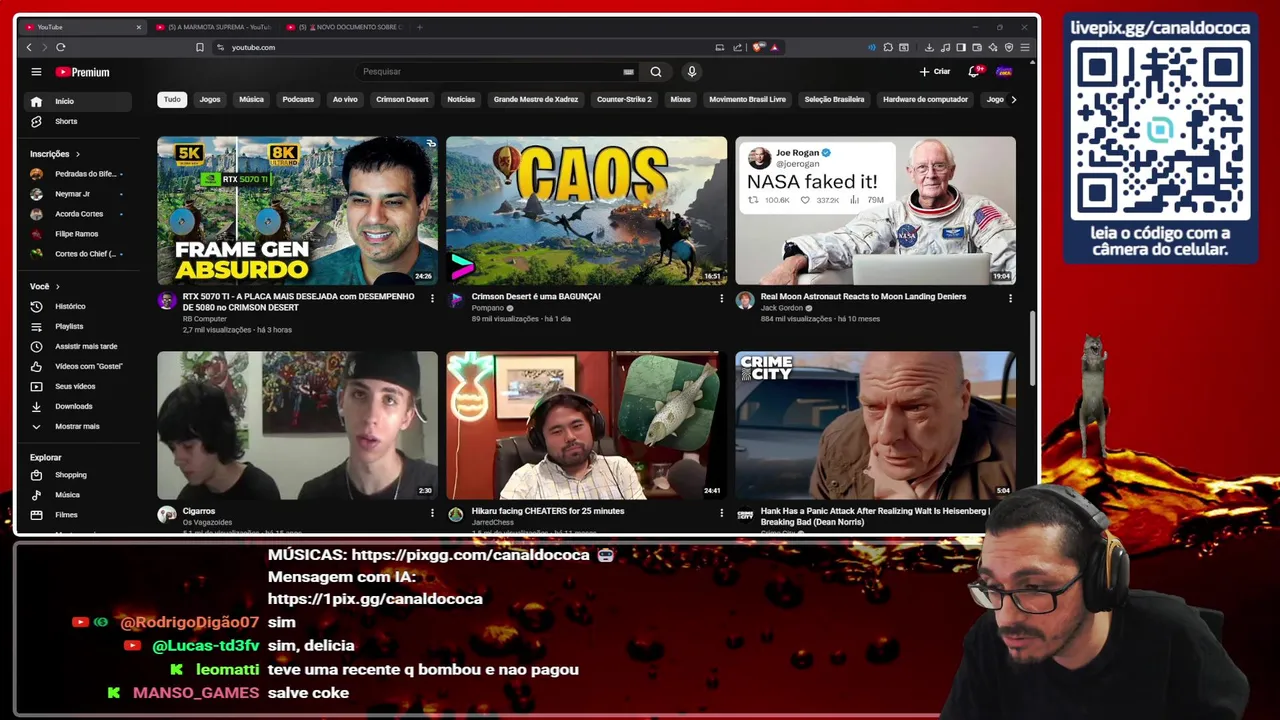Open browser downloads icon
The height and width of the screenshot is (720, 1280).
pos(929,47)
